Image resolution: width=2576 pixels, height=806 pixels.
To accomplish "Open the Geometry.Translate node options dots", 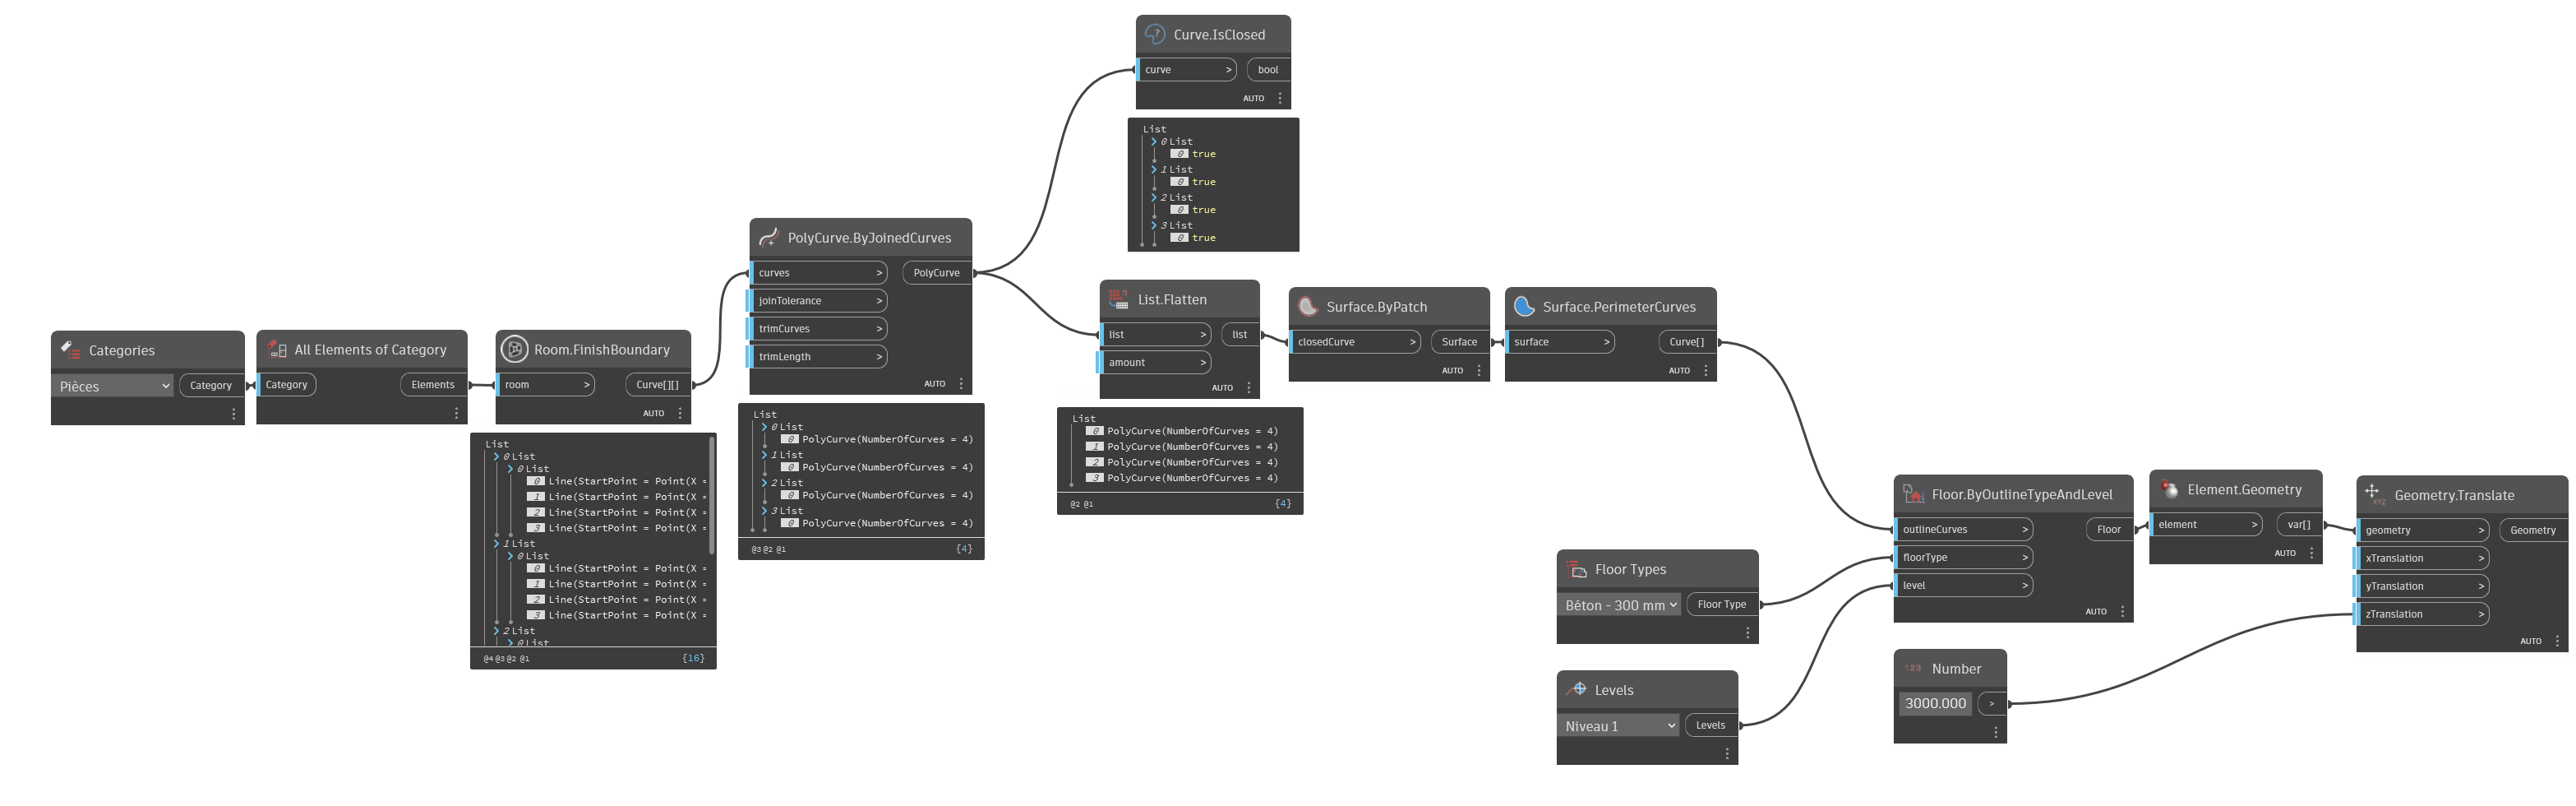I will click(x=2557, y=641).
